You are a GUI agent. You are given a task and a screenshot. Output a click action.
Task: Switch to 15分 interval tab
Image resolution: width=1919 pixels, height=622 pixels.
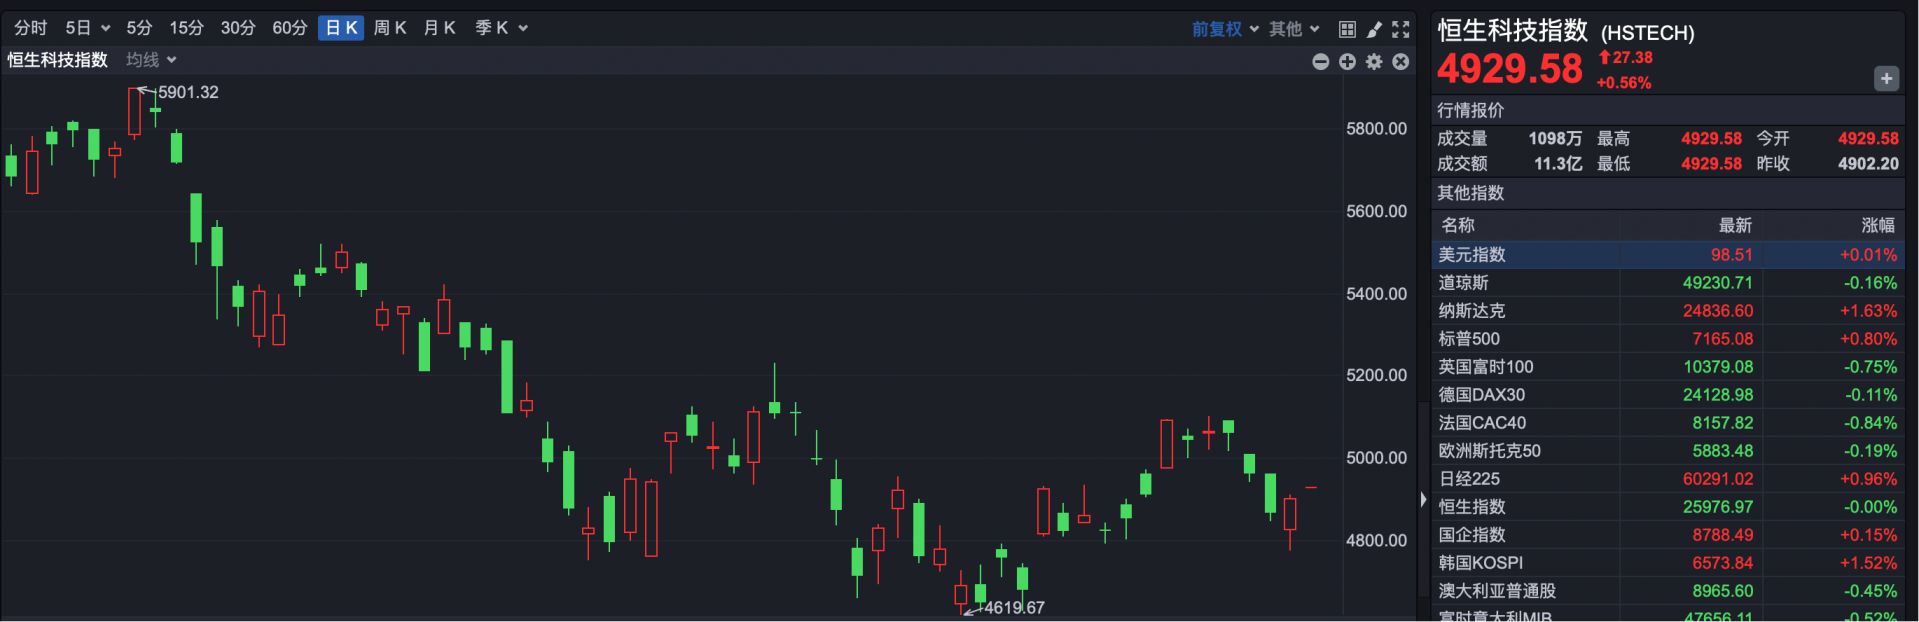pyautogui.click(x=186, y=28)
